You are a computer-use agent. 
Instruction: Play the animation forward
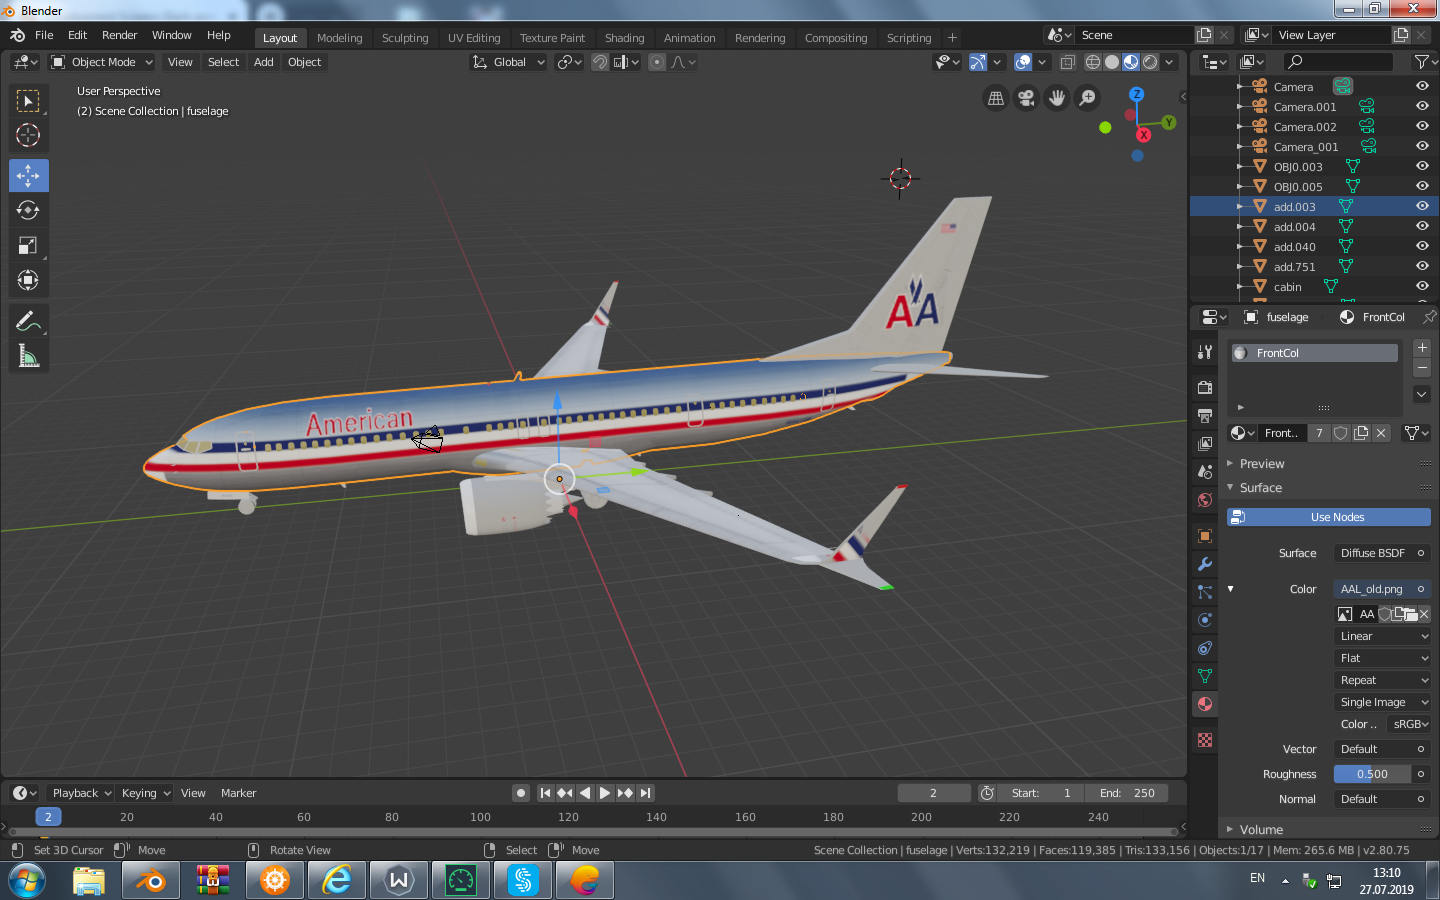tap(605, 793)
